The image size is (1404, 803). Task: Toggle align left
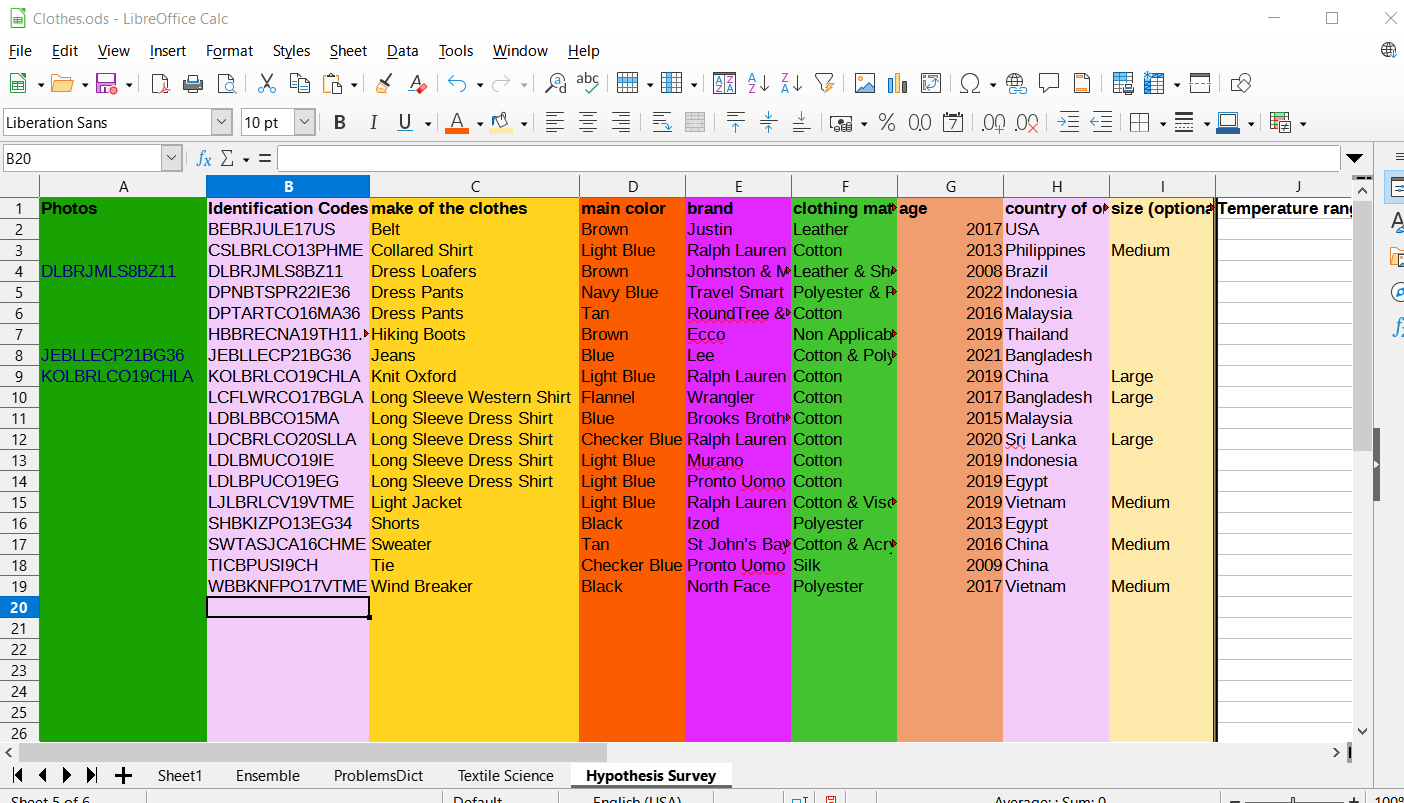click(555, 123)
